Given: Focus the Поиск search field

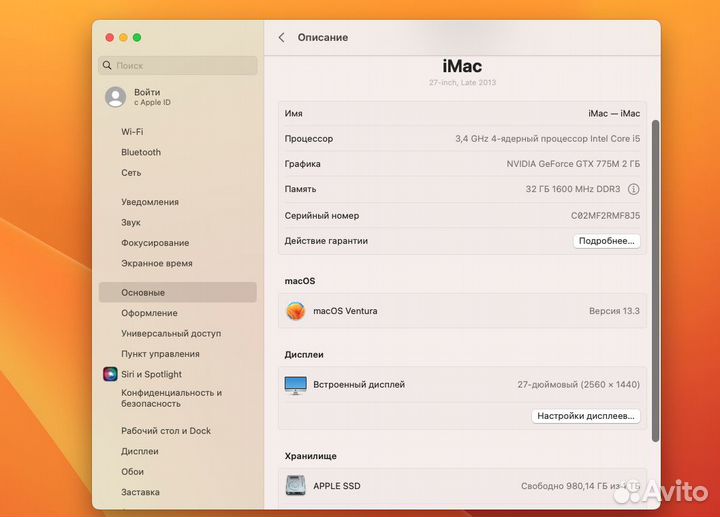Looking at the screenshot, I should (178, 65).
